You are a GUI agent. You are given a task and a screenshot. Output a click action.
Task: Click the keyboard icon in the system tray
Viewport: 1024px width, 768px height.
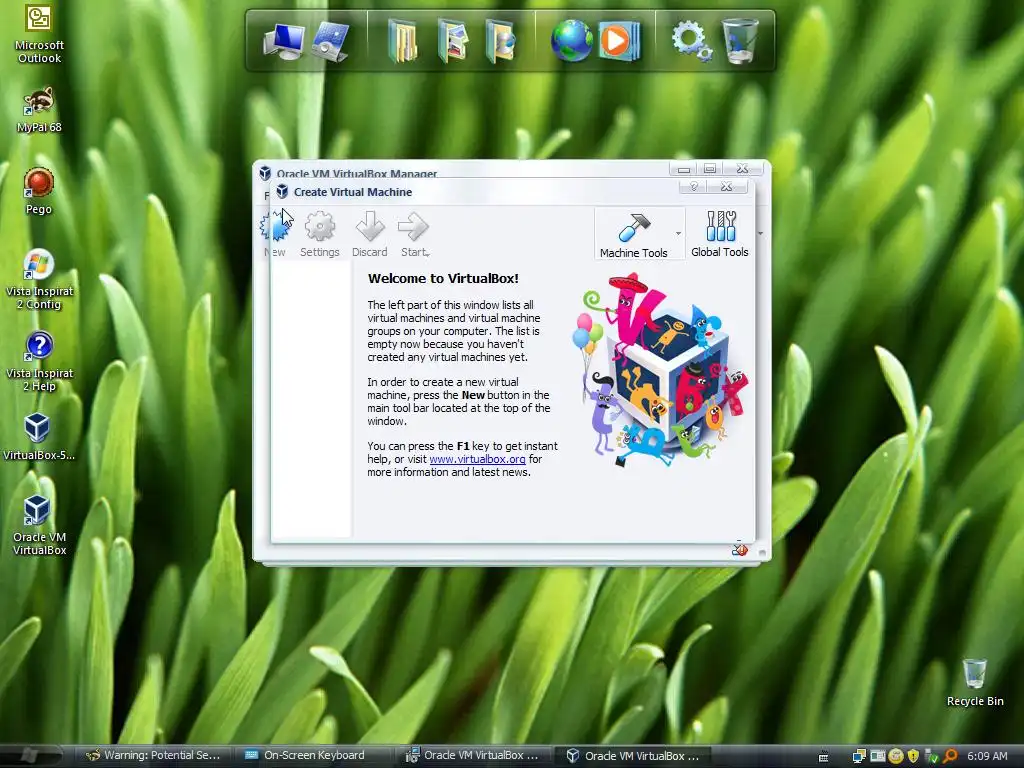(824, 756)
